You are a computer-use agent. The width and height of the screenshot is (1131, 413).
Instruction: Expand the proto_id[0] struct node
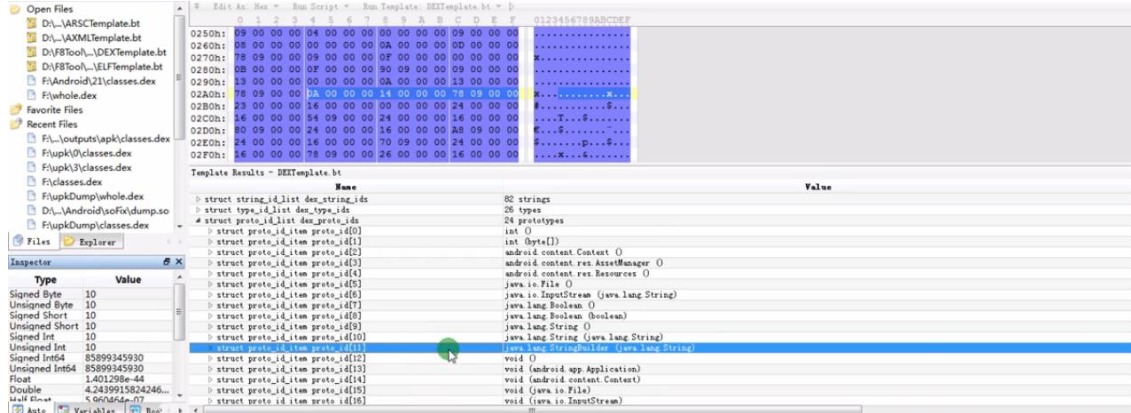pos(210,231)
